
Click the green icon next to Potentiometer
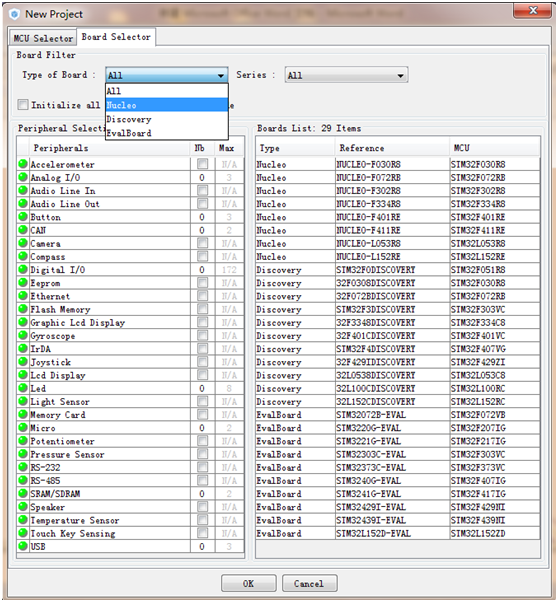click(23, 441)
